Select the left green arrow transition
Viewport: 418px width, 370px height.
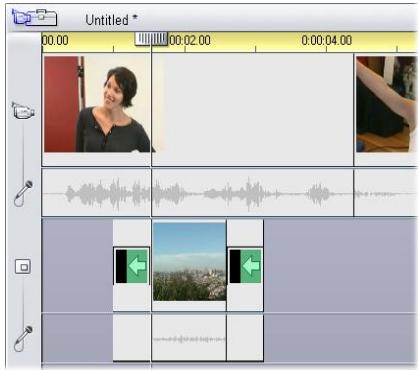tap(132, 266)
